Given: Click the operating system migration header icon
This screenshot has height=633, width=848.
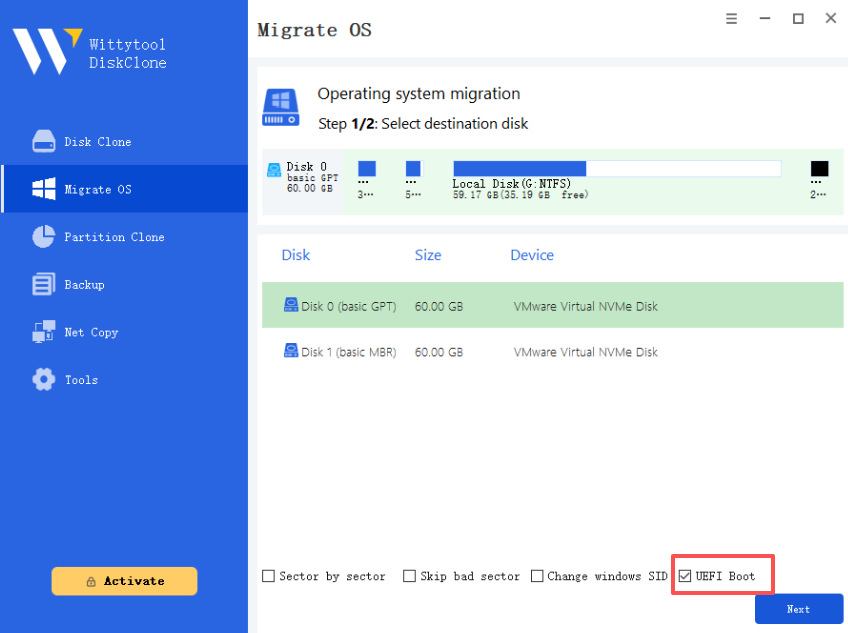Looking at the screenshot, I should point(280,107).
